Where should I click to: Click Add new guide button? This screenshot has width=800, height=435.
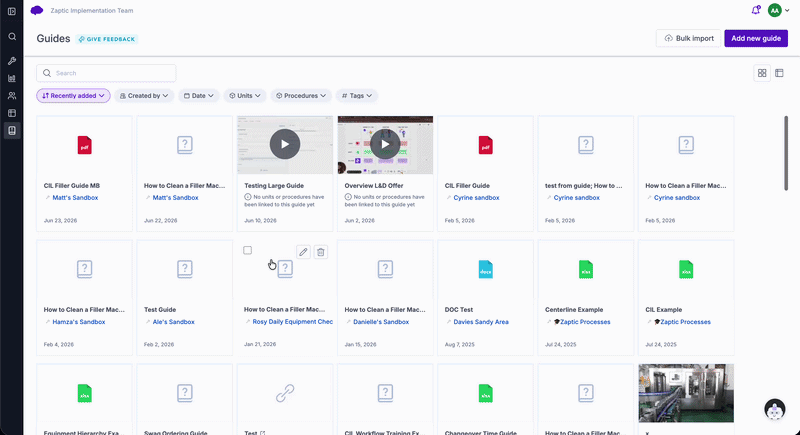756,38
